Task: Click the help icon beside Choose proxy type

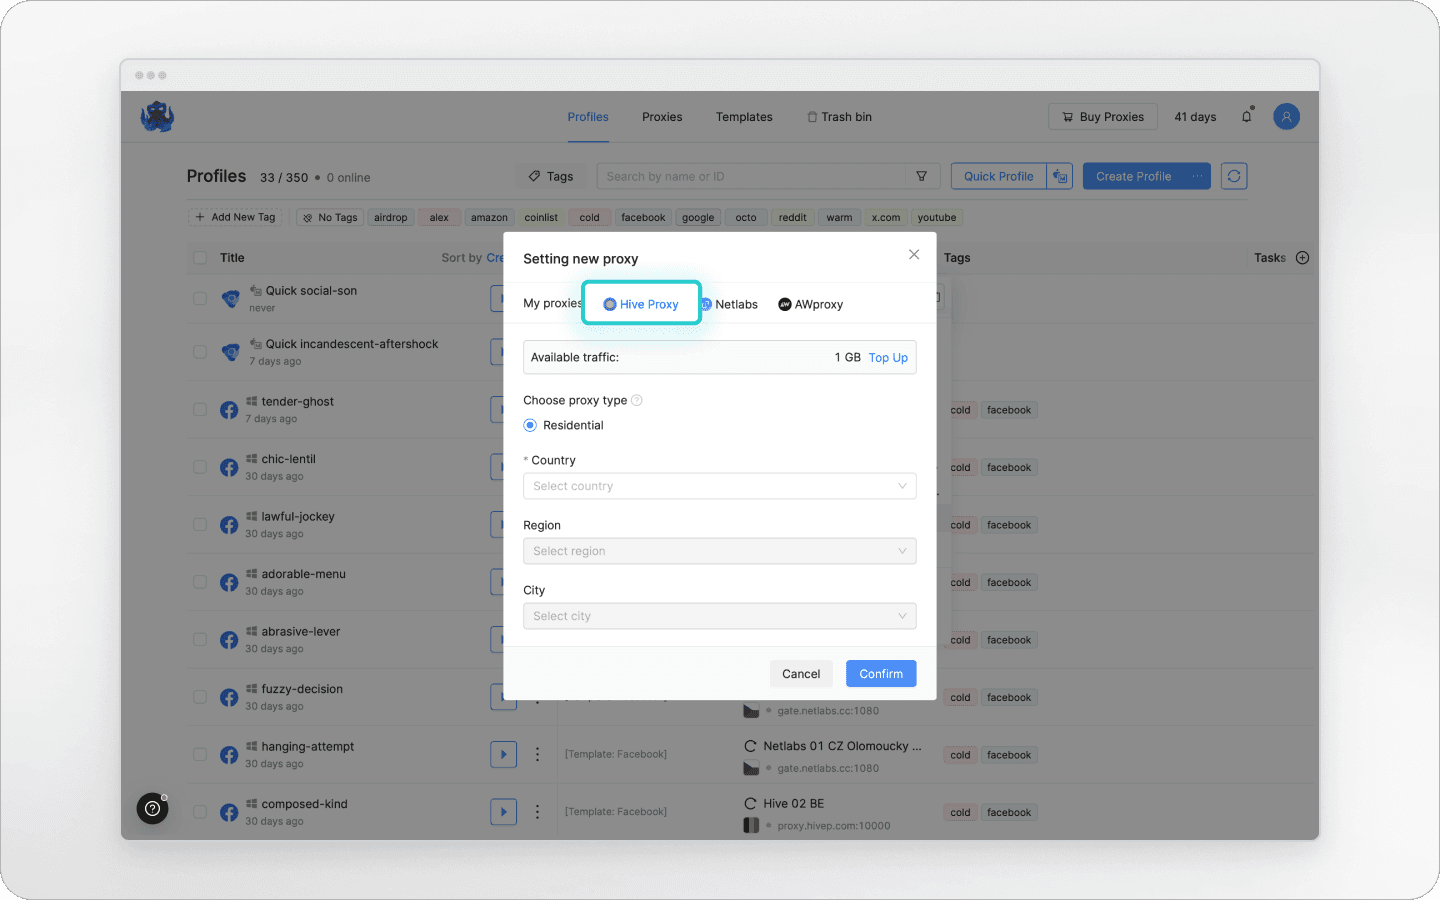Action: click(x=637, y=400)
